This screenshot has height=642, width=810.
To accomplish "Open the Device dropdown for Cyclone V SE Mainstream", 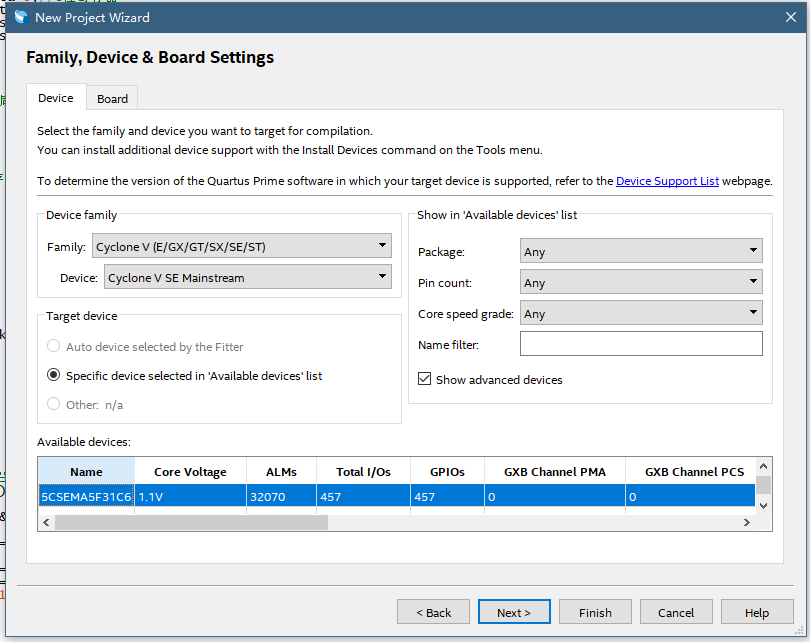I will coord(247,277).
